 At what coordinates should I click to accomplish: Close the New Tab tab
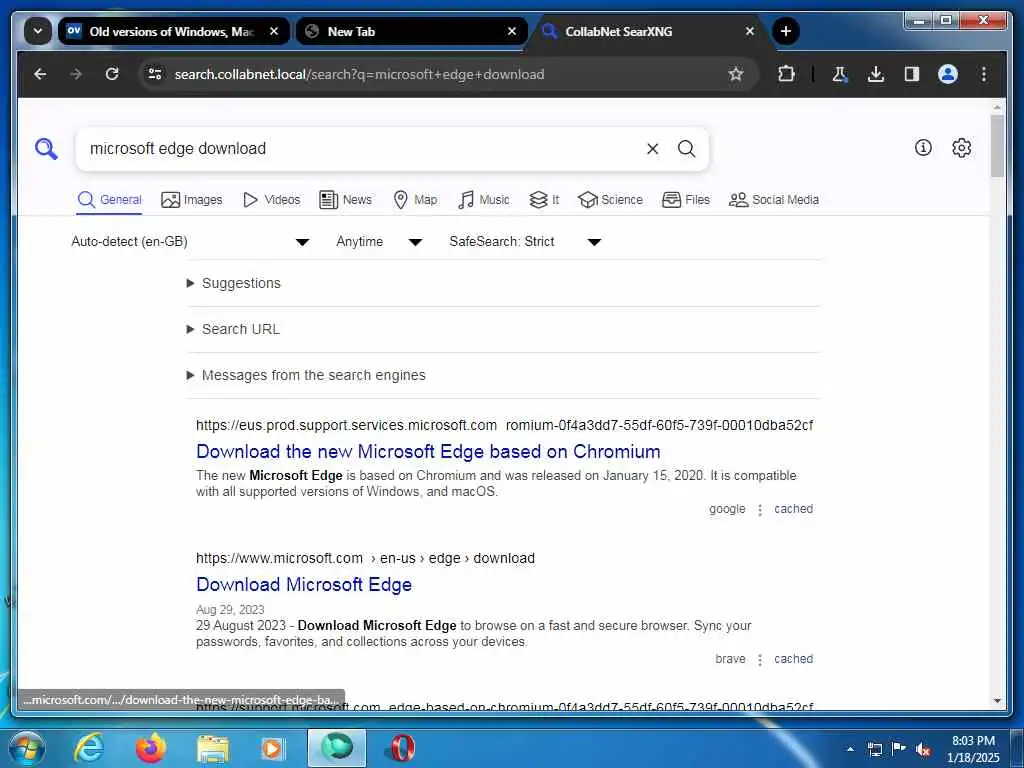(512, 31)
